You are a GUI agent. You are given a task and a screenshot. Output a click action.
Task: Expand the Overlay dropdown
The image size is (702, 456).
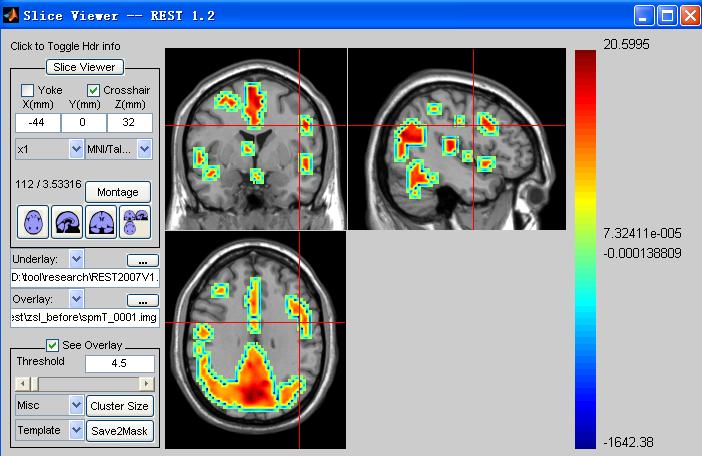click(77, 298)
